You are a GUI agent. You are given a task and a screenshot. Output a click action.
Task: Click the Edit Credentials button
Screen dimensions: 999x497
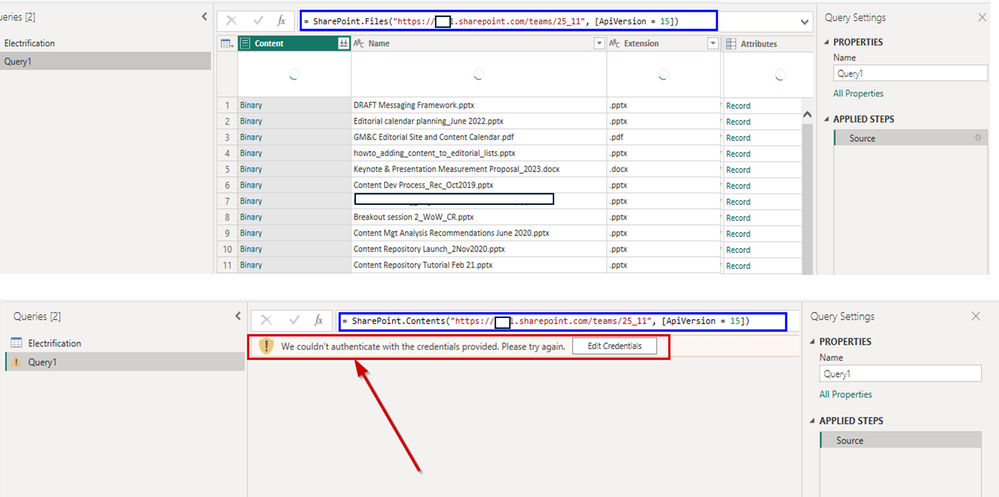[614, 346]
